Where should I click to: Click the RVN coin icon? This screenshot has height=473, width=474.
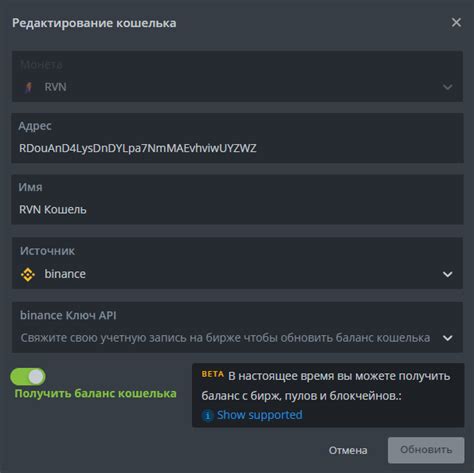29,87
